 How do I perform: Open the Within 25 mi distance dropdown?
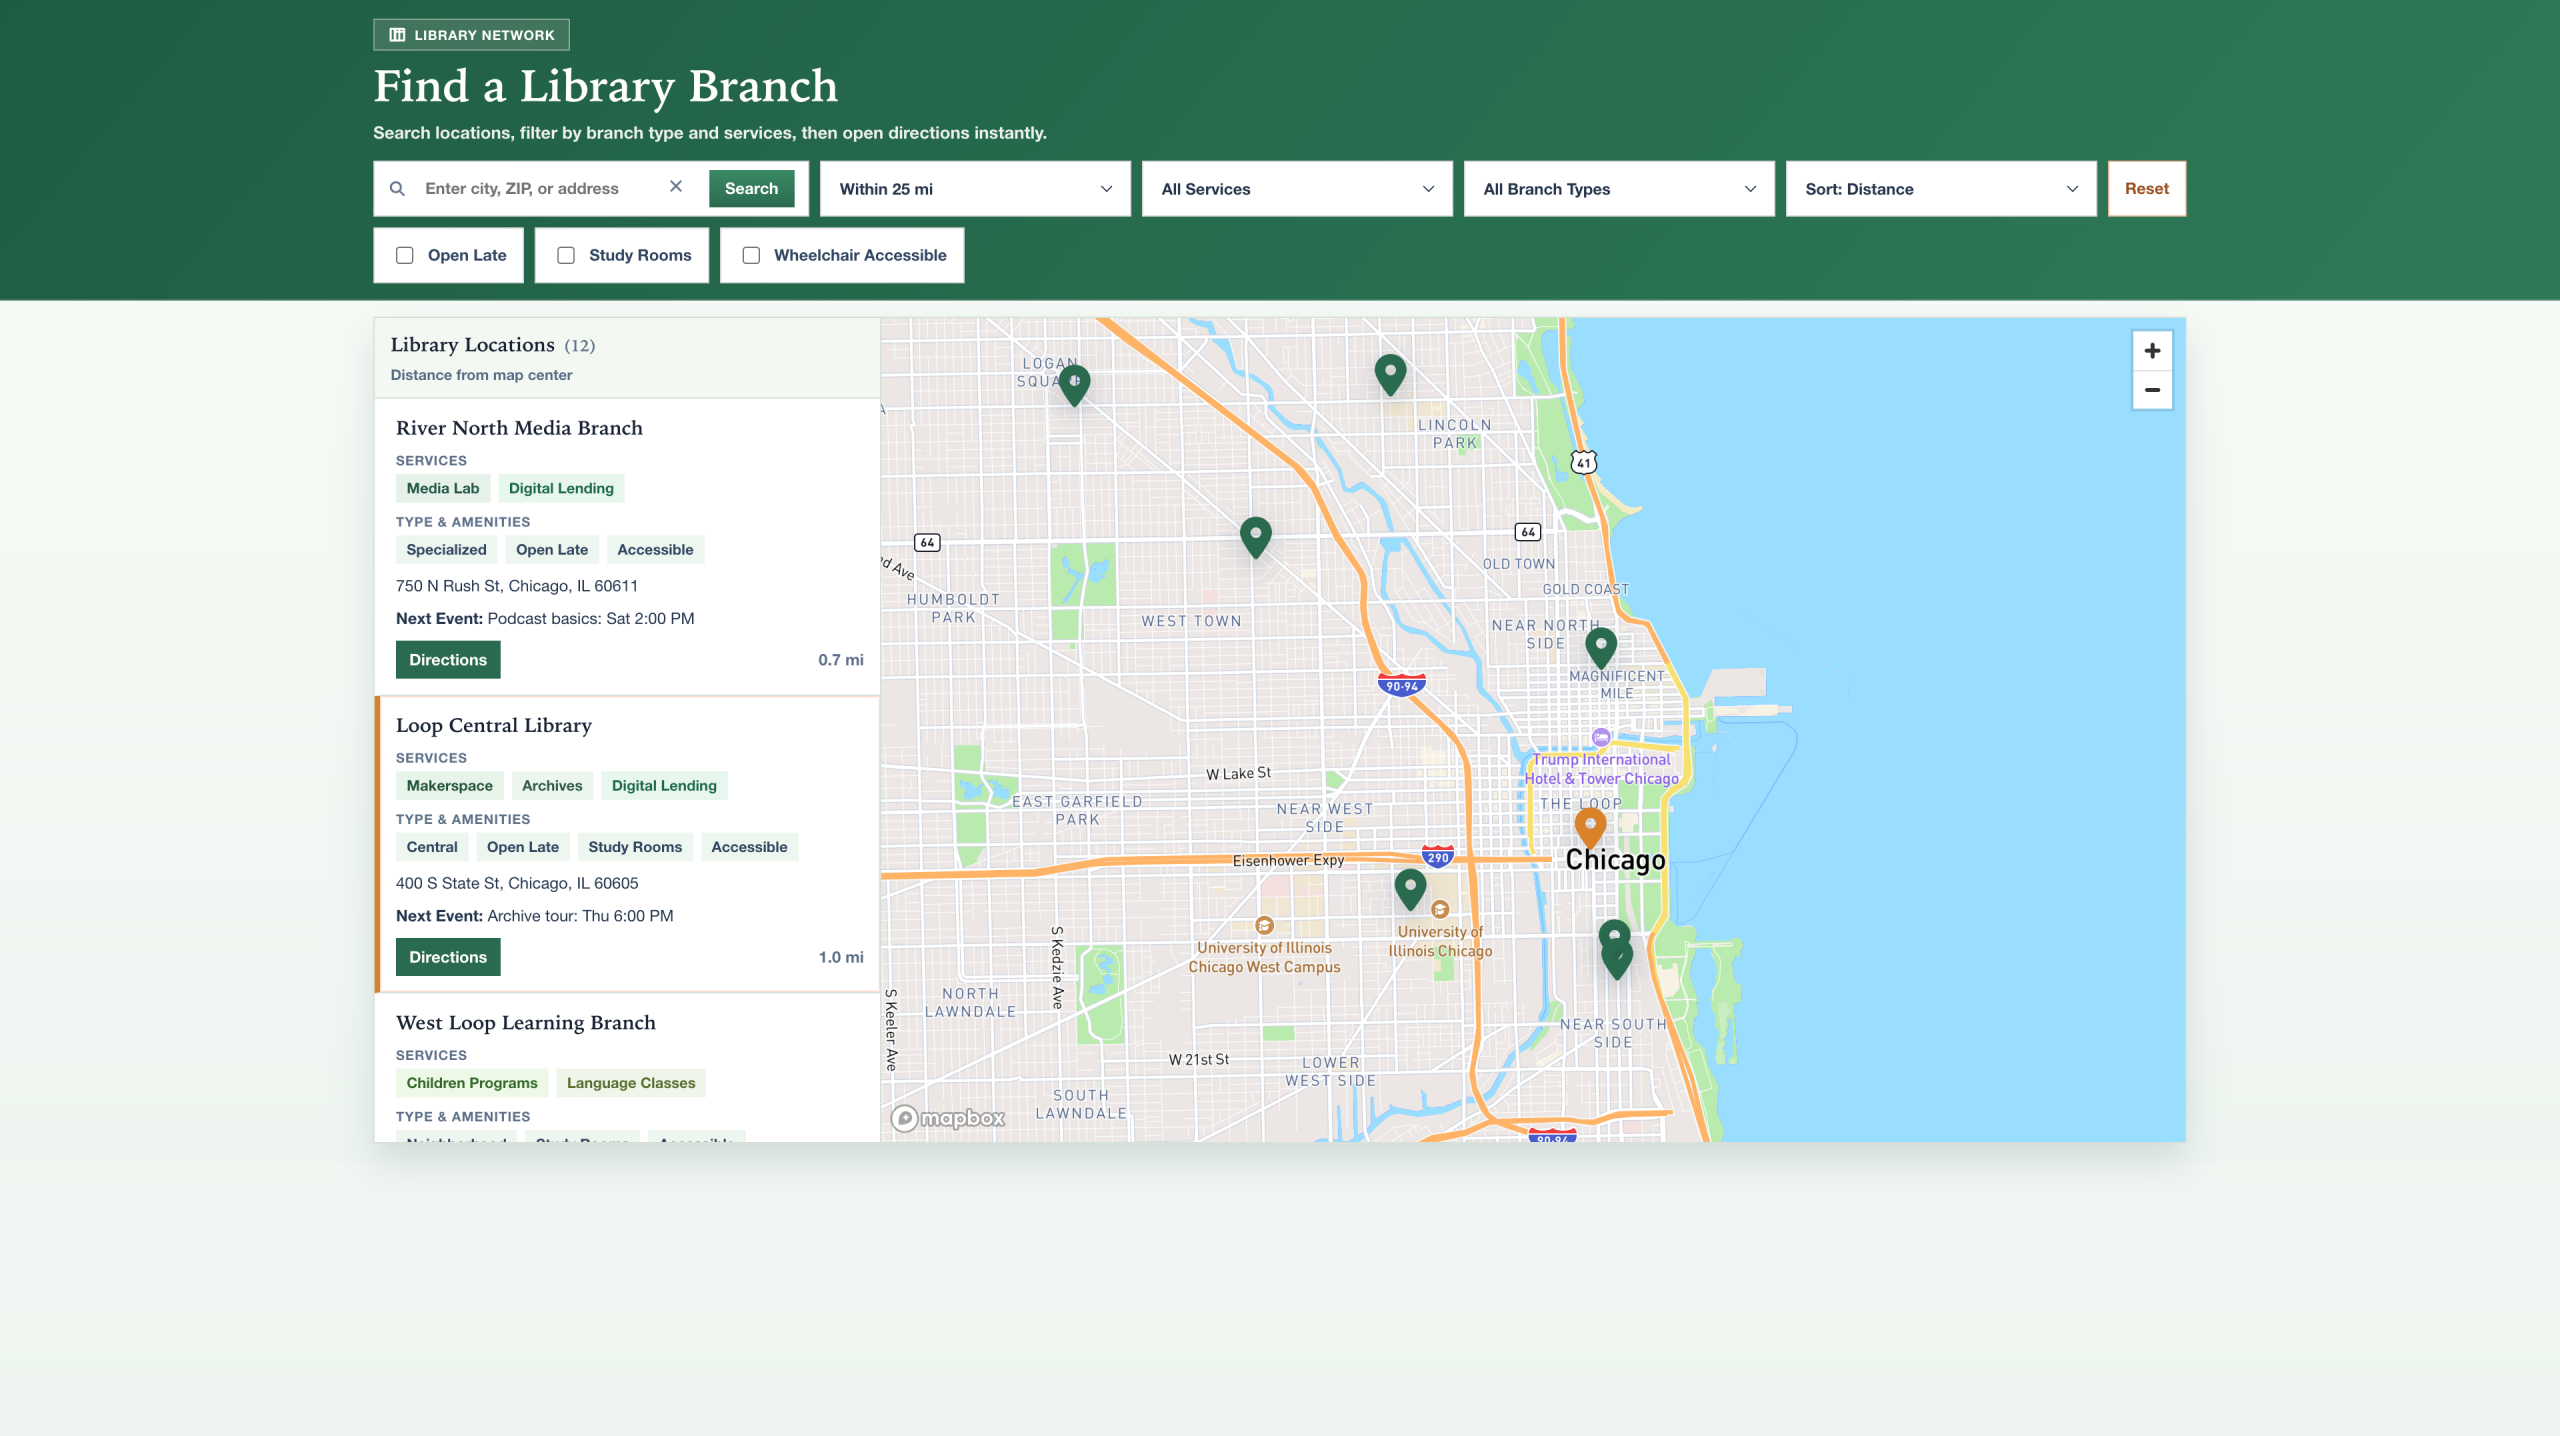pyautogui.click(x=975, y=189)
